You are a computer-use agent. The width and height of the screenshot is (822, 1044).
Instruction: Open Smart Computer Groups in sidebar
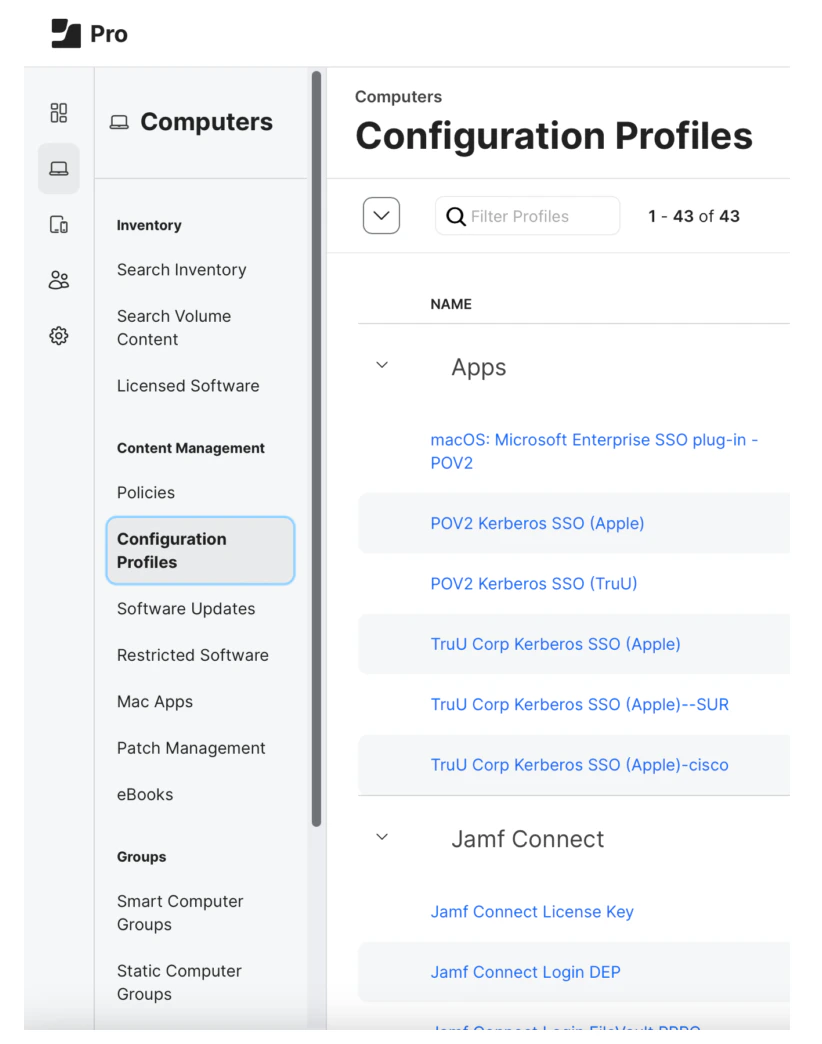click(180, 913)
